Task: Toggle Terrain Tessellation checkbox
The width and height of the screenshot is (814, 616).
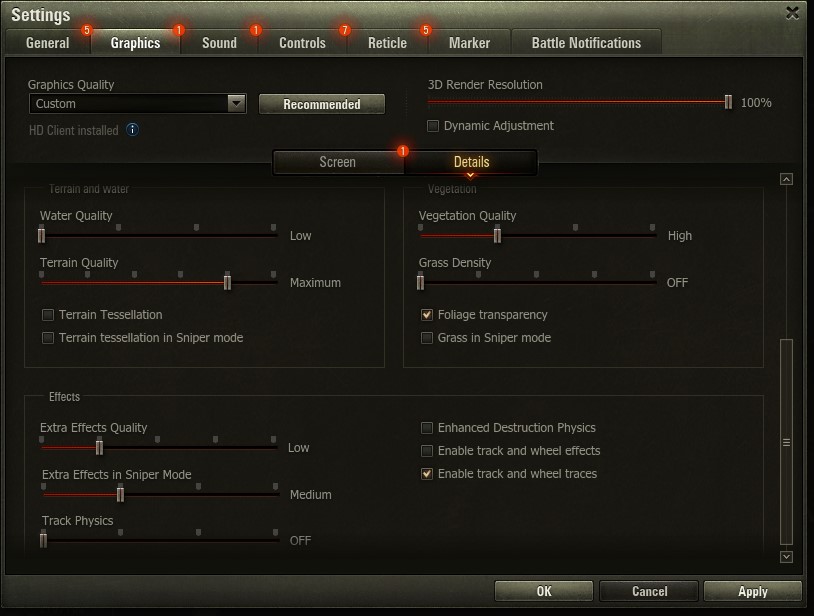Action: (48, 315)
